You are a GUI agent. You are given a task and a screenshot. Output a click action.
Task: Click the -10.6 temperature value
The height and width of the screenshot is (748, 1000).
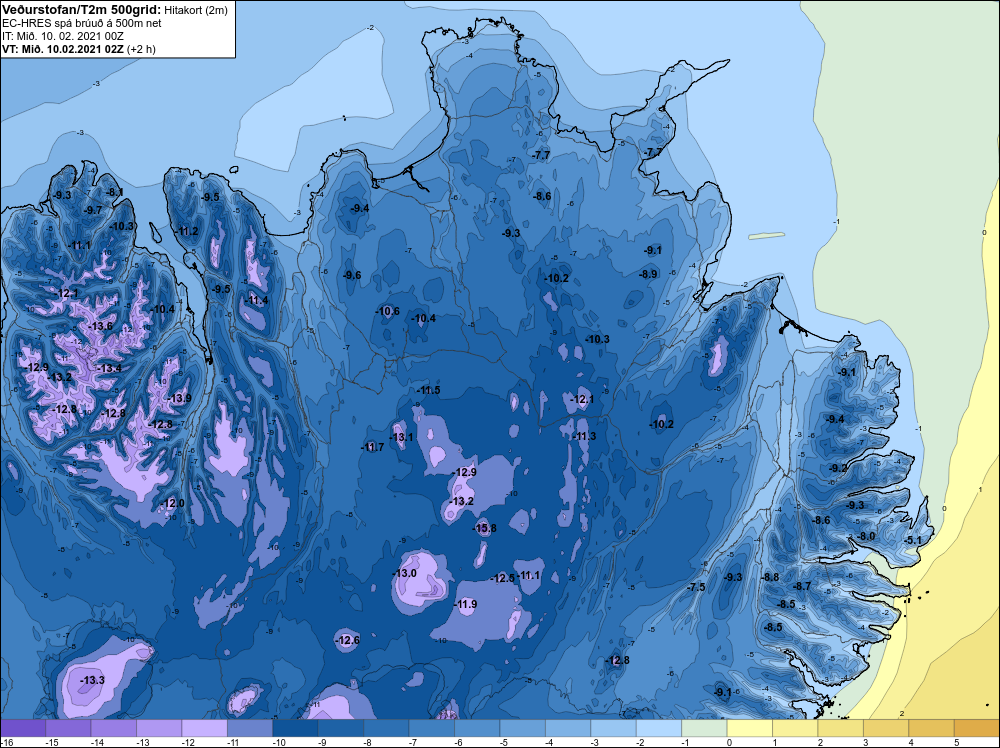[x=388, y=311]
